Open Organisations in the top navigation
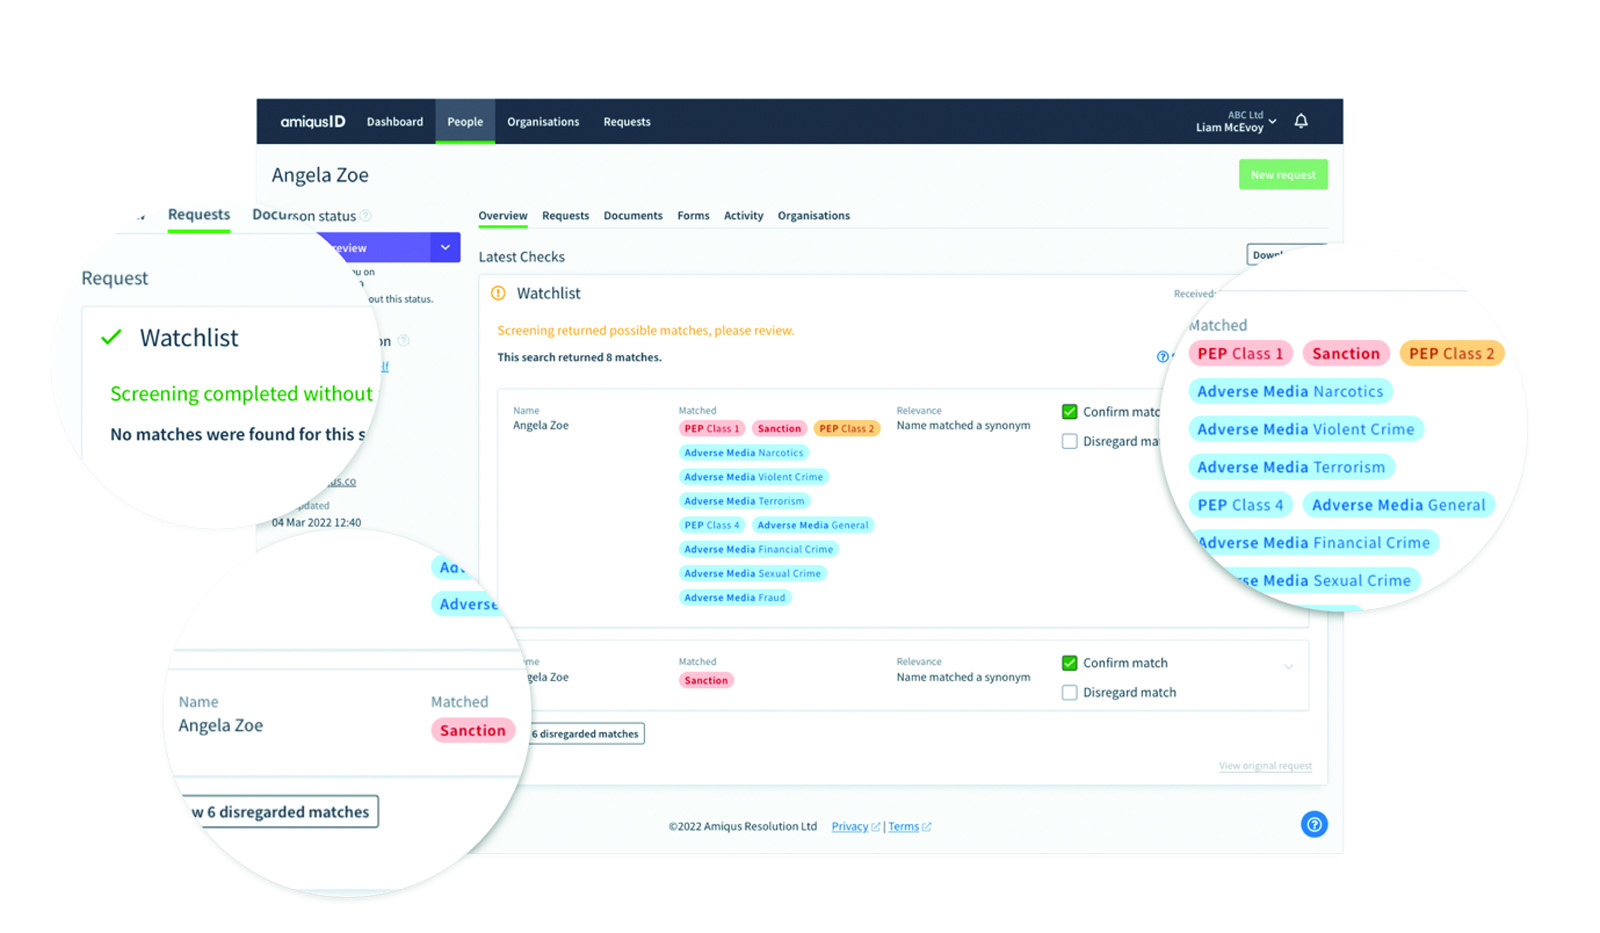Viewport: 1600px width, 933px height. [x=542, y=122]
